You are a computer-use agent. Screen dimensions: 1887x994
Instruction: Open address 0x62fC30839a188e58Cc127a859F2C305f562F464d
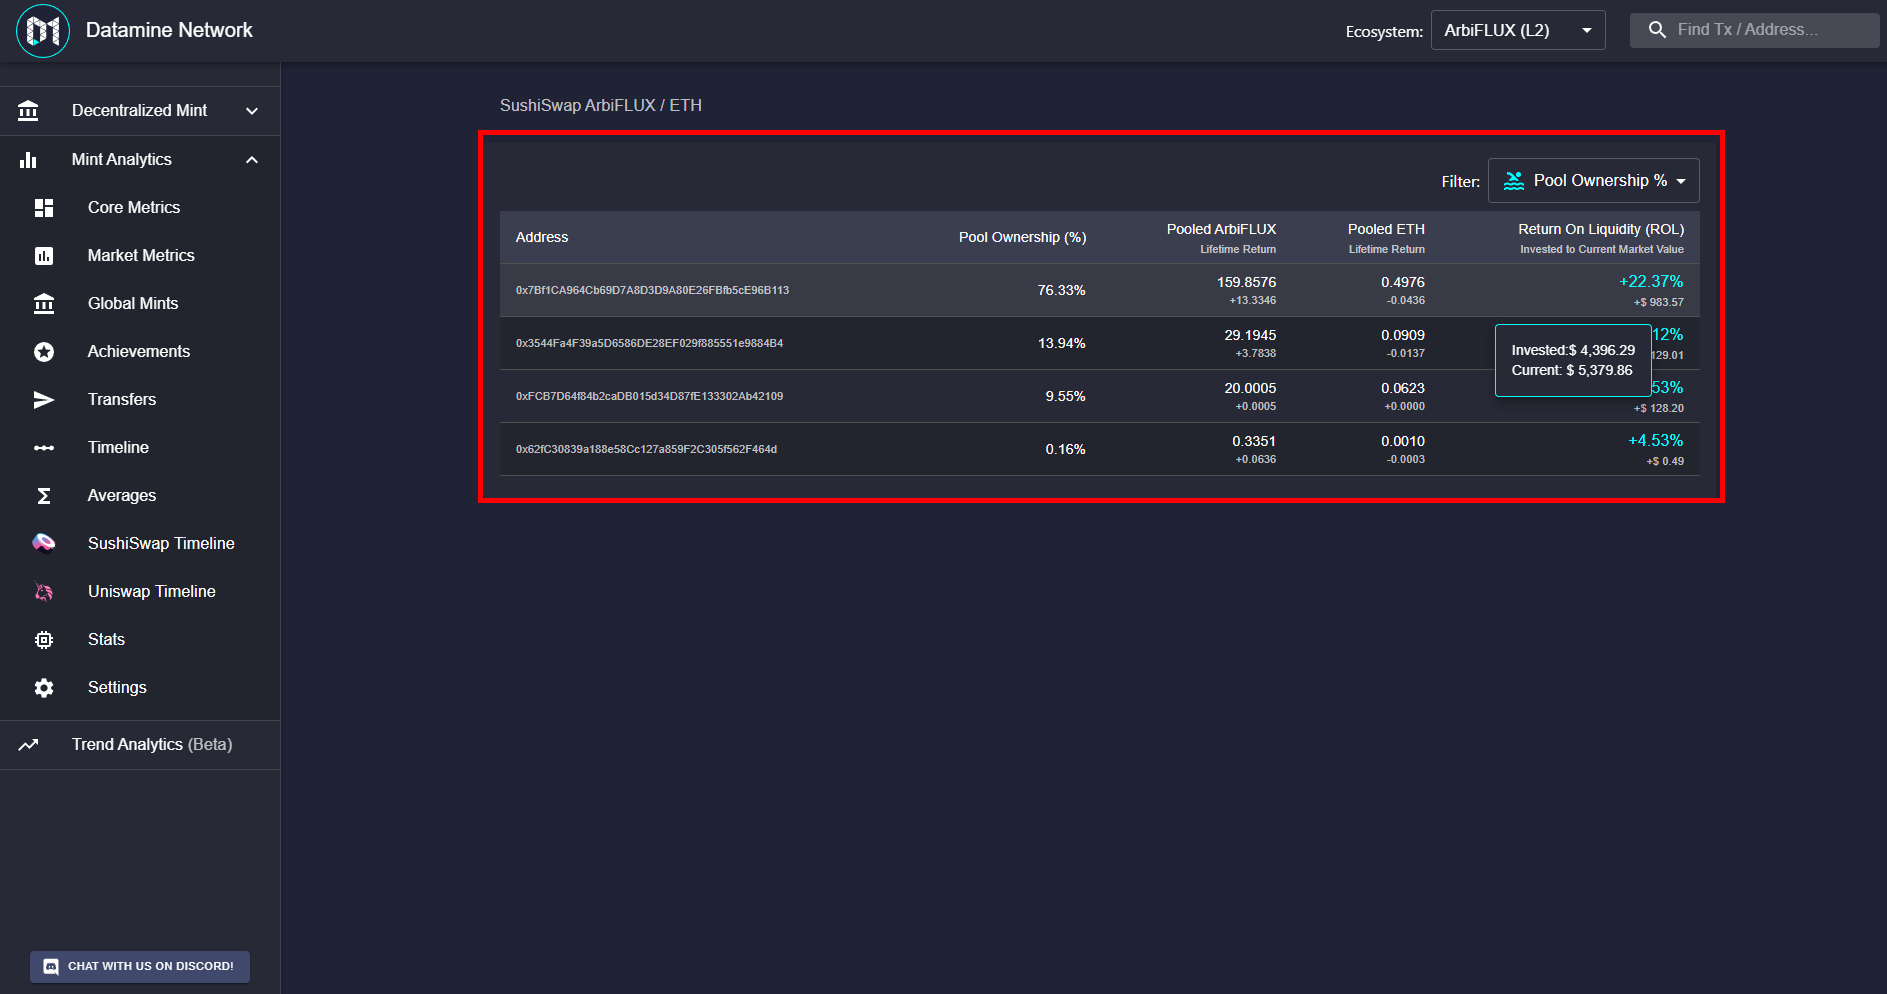tap(646, 450)
